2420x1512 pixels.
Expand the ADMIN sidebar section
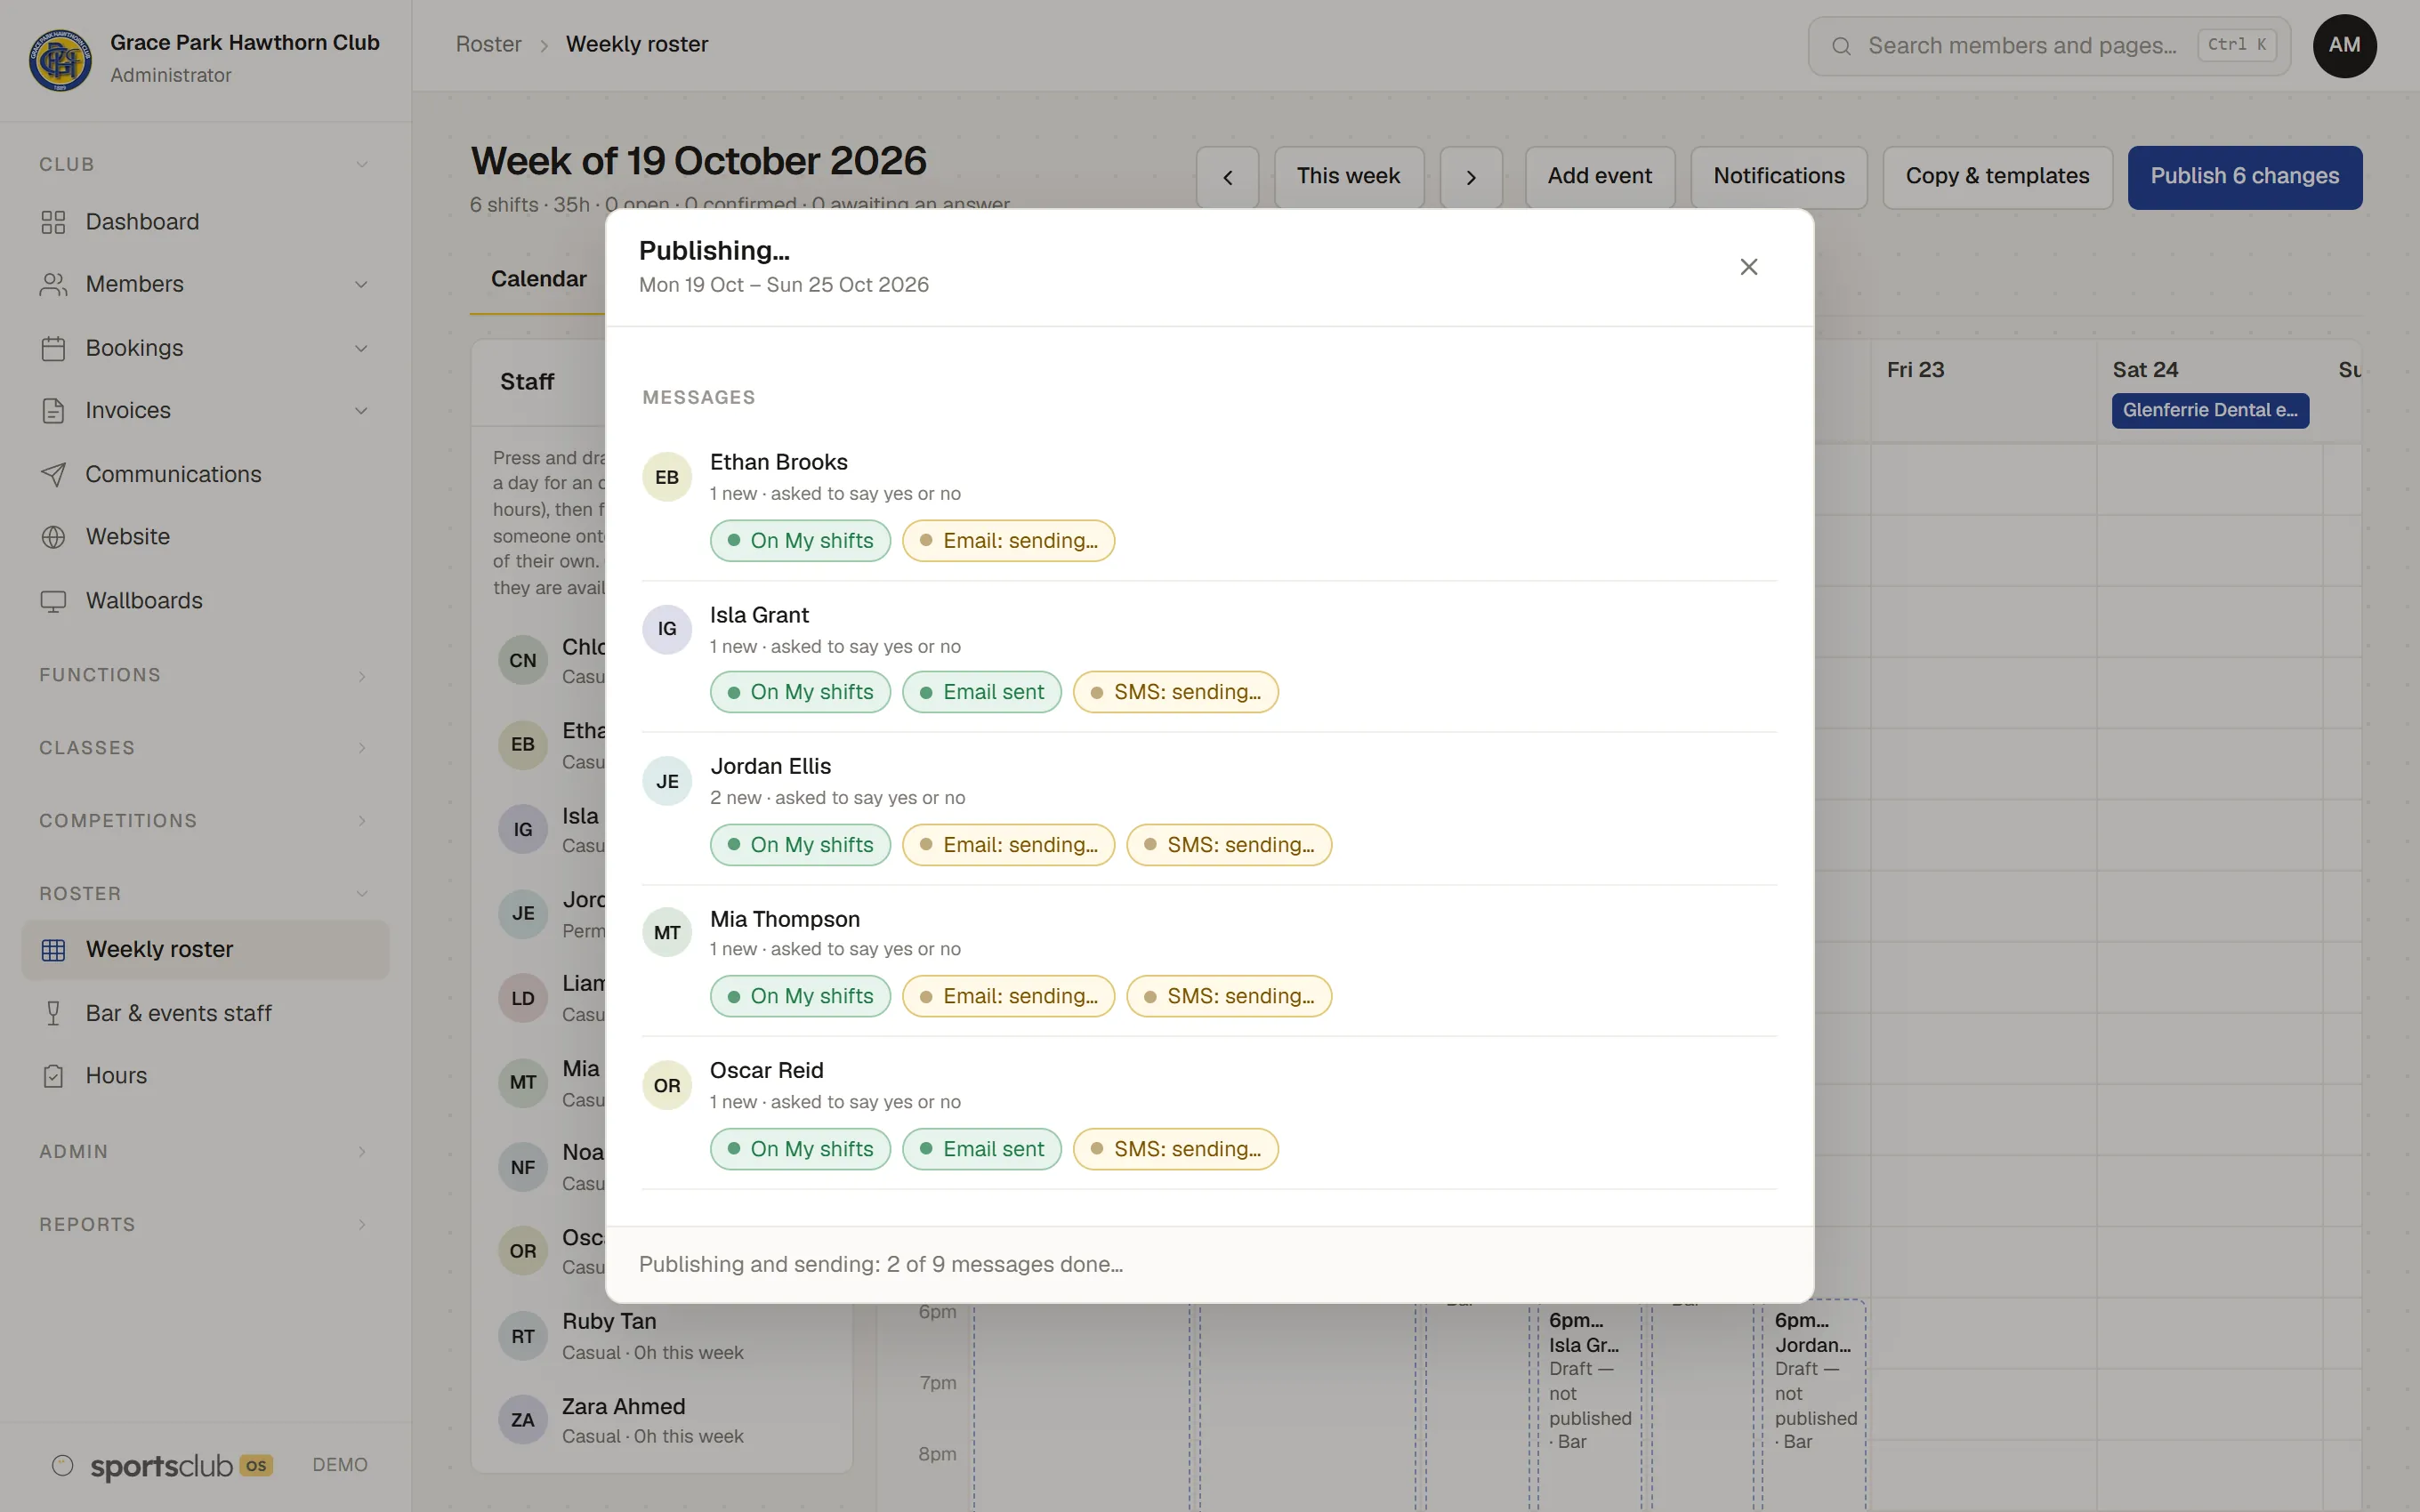205,1152
